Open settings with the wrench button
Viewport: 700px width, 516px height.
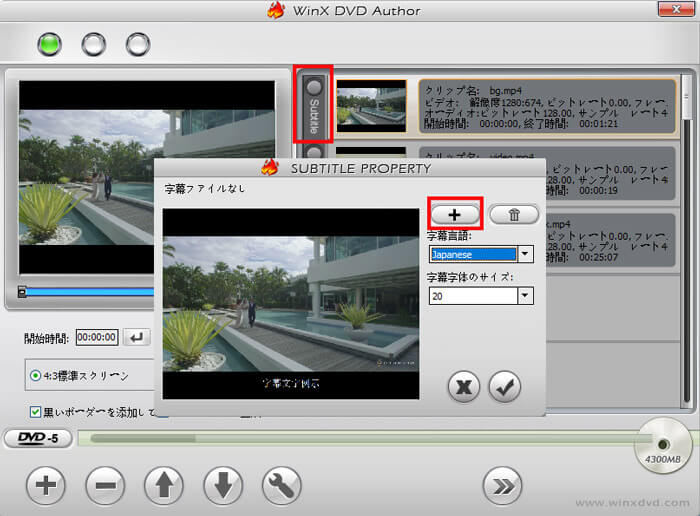(282, 485)
